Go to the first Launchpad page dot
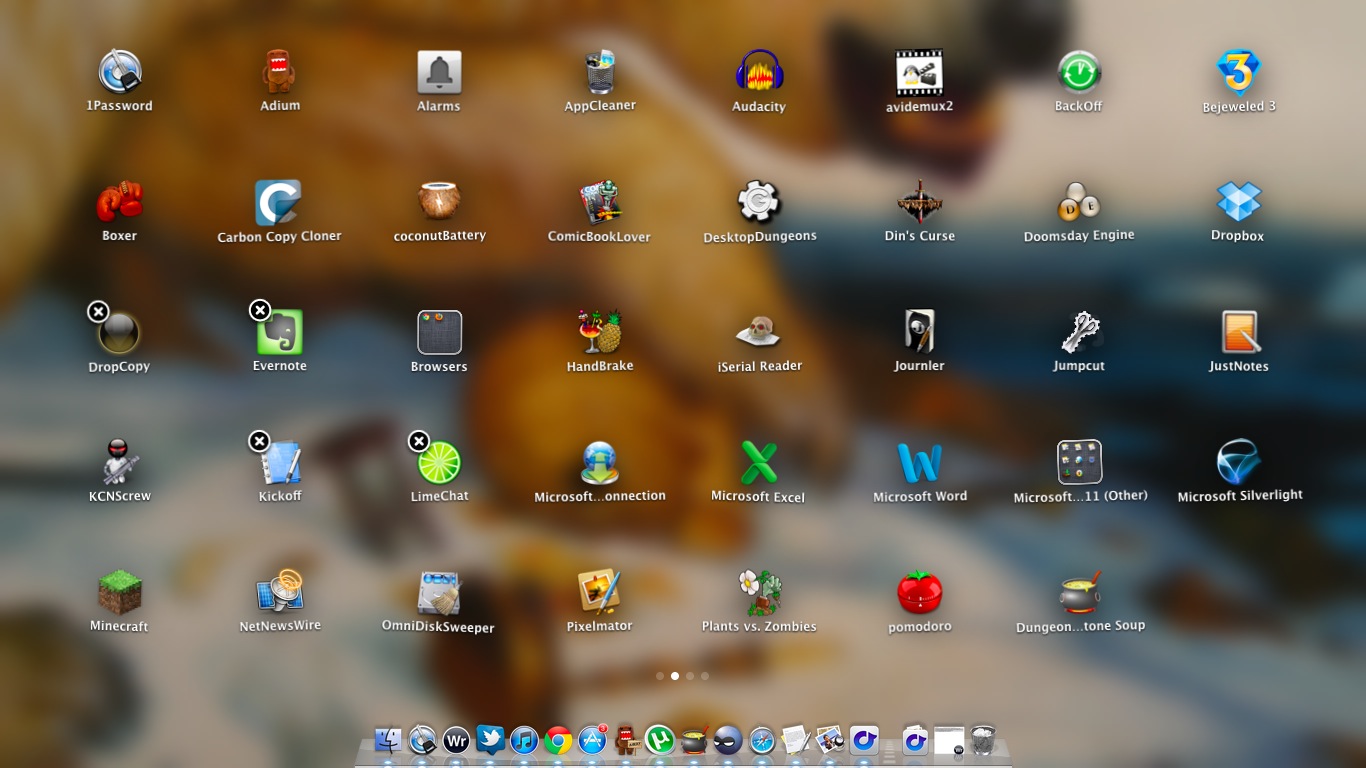 point(660,676)
